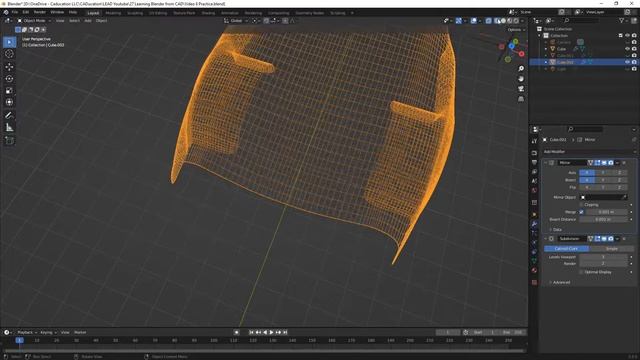
Task: Open the Global transform orientation dropdown
Action: click(x=236, y=20)
